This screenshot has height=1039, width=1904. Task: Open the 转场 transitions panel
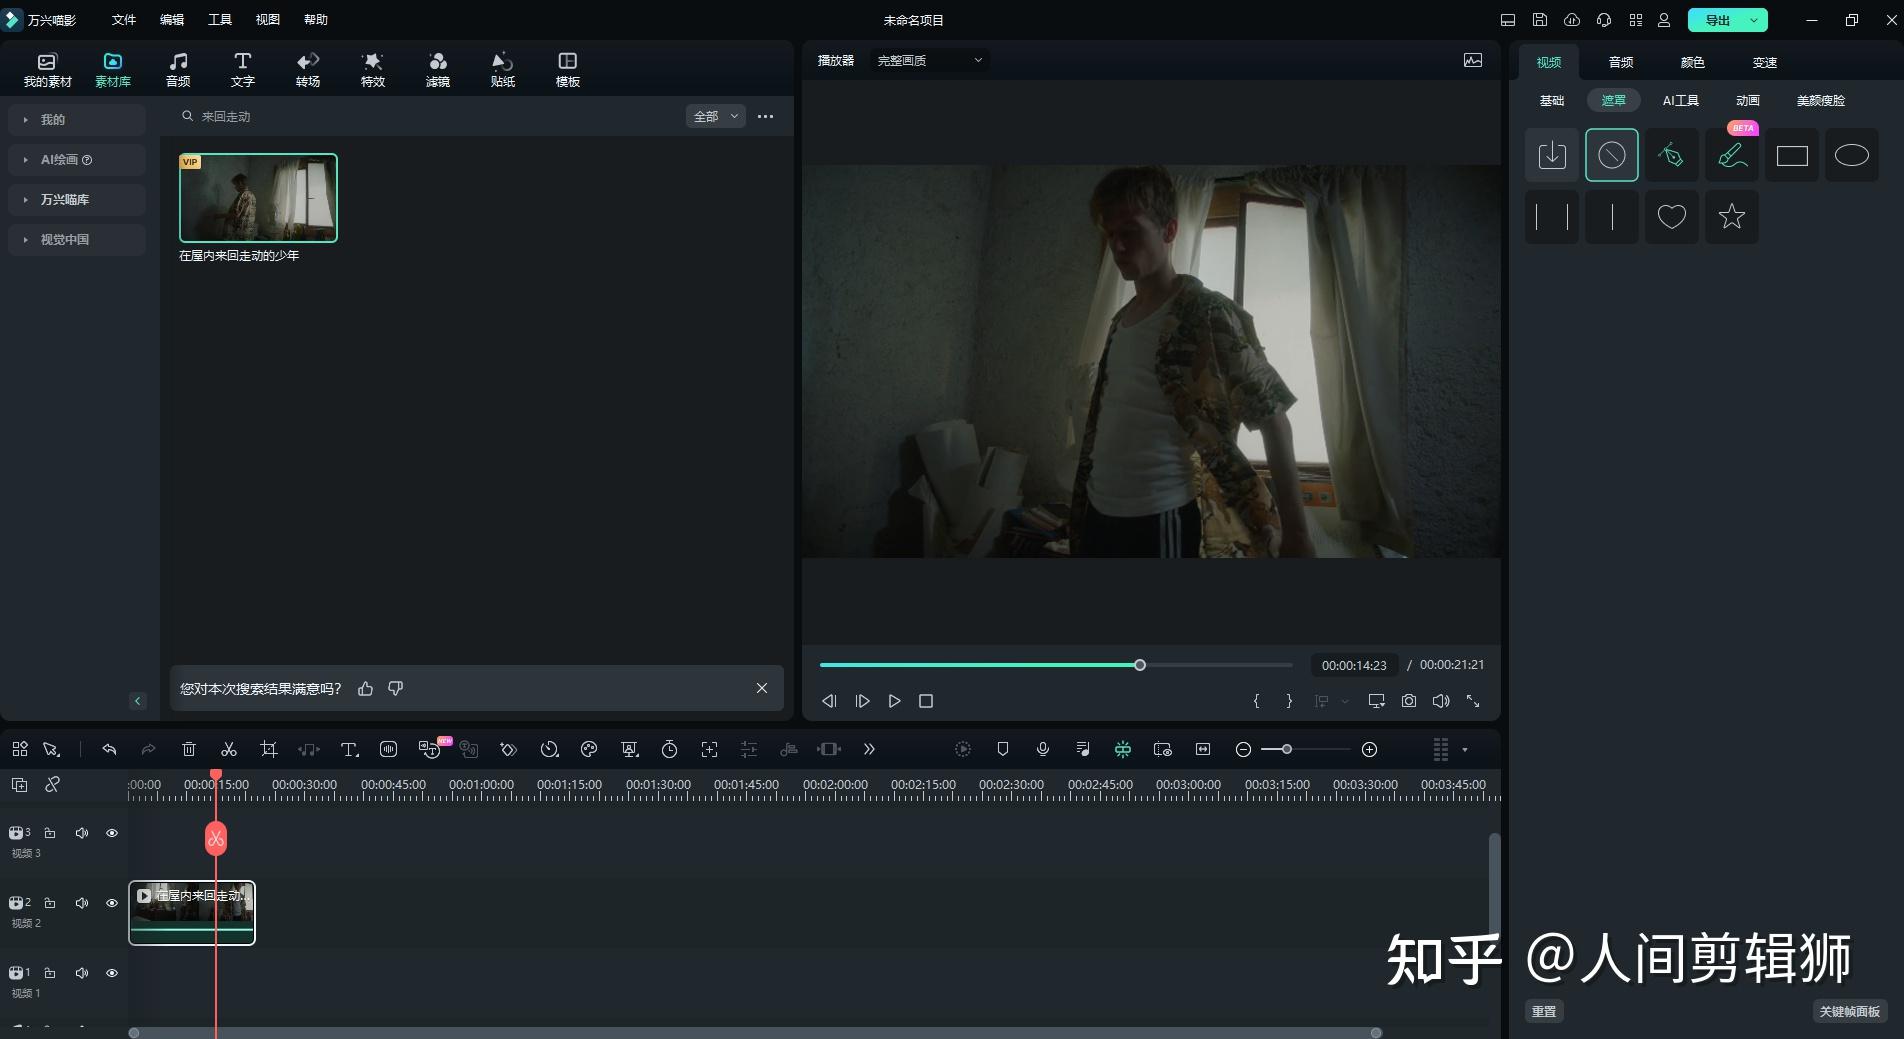point(308,70)
